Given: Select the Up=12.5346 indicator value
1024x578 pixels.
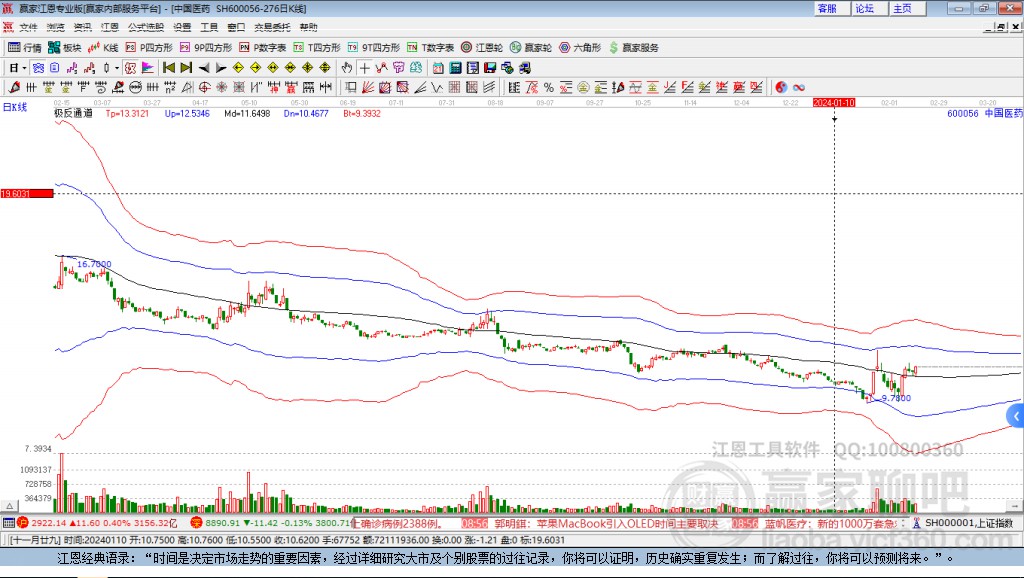Looking at the screenshot, I should pos(187,114).
